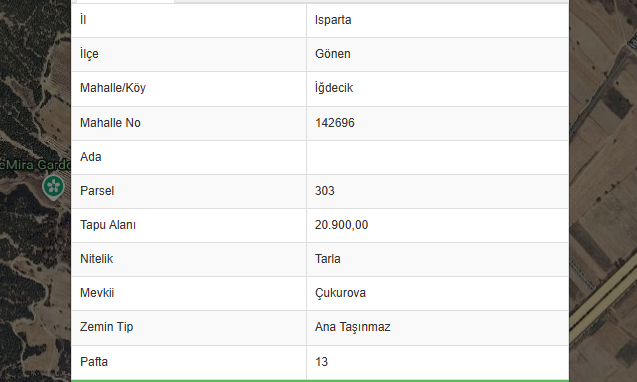Select the Parsel value 303

pos(325,191)
